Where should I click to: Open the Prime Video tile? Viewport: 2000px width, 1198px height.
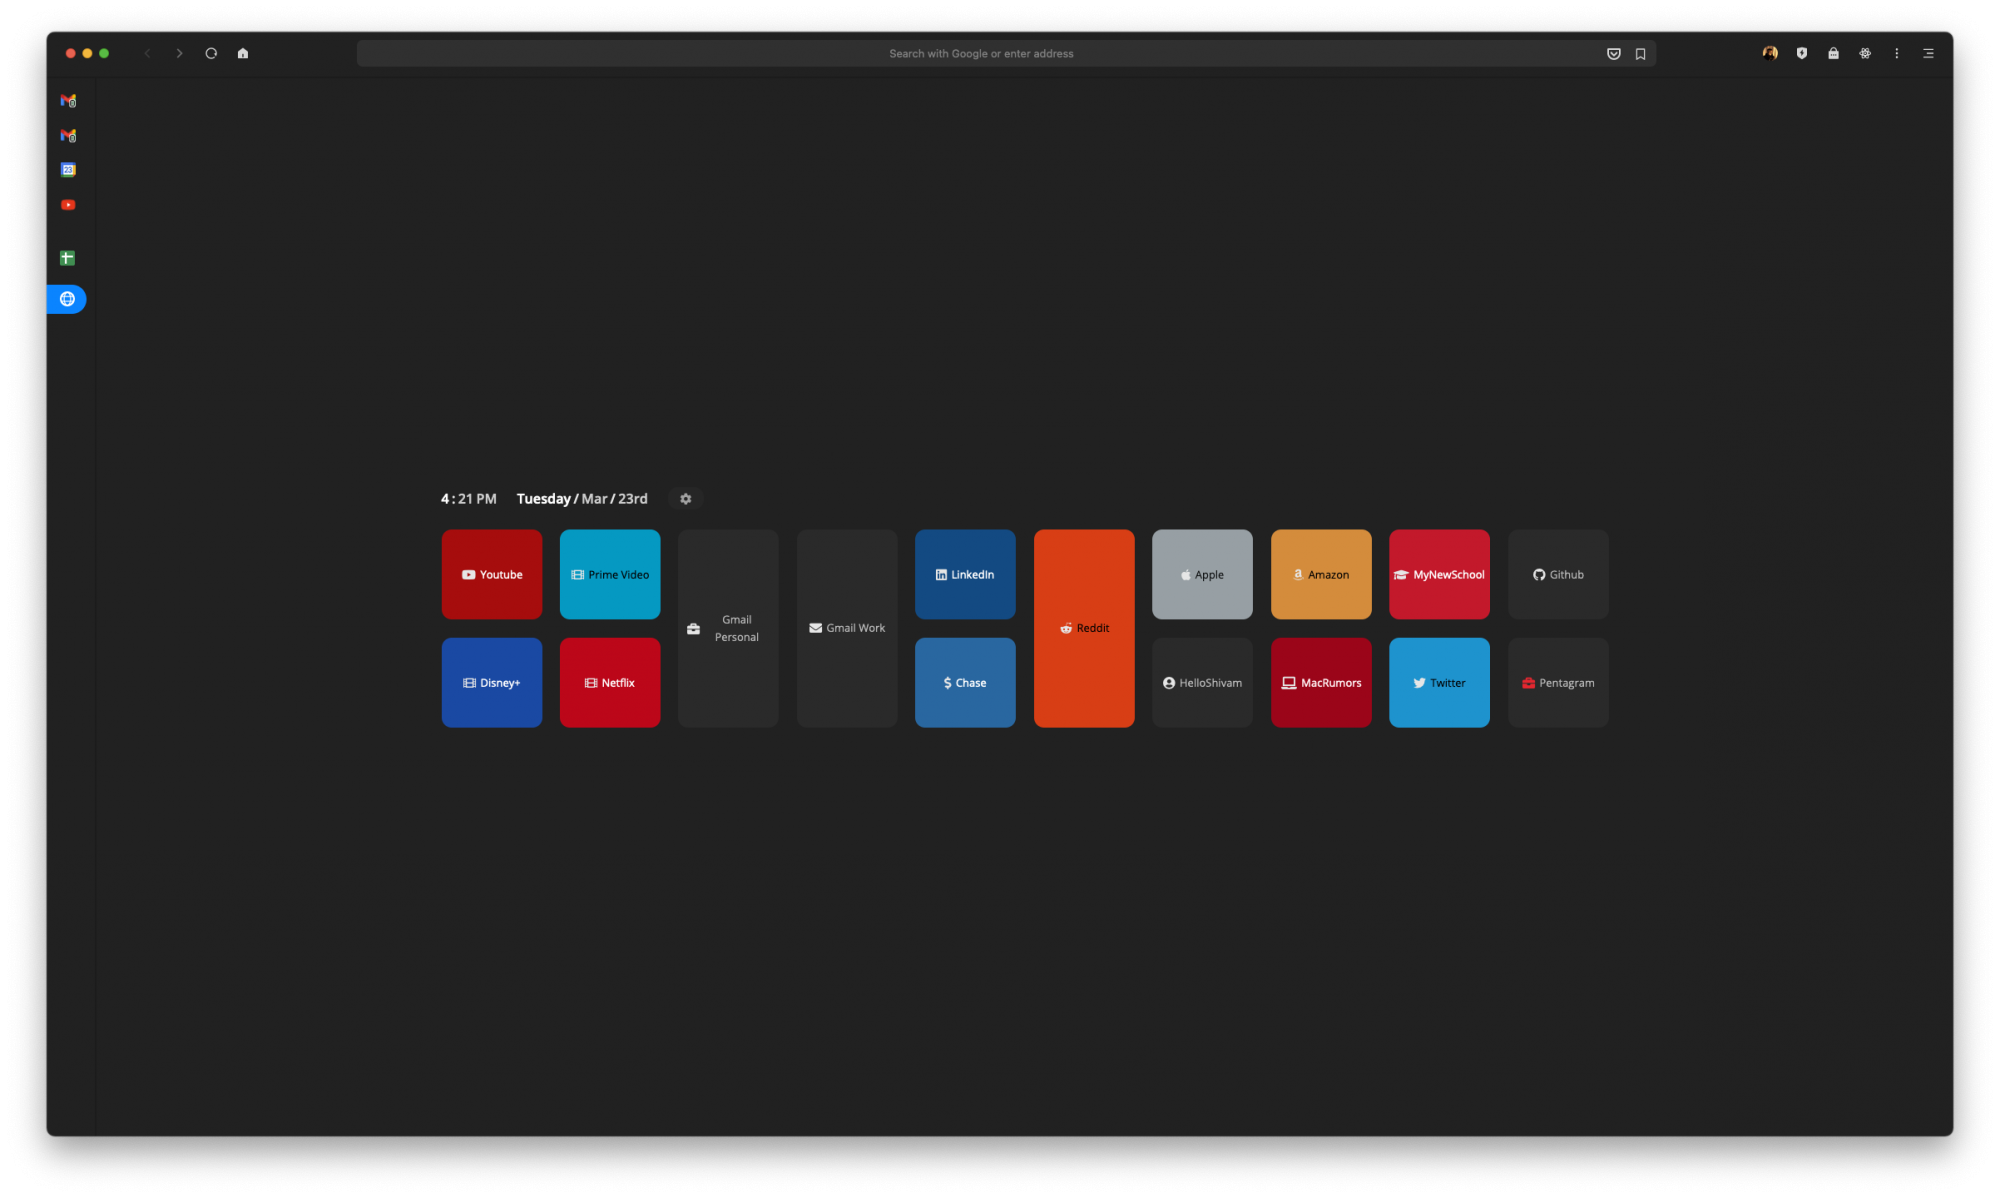coord(610,574)
